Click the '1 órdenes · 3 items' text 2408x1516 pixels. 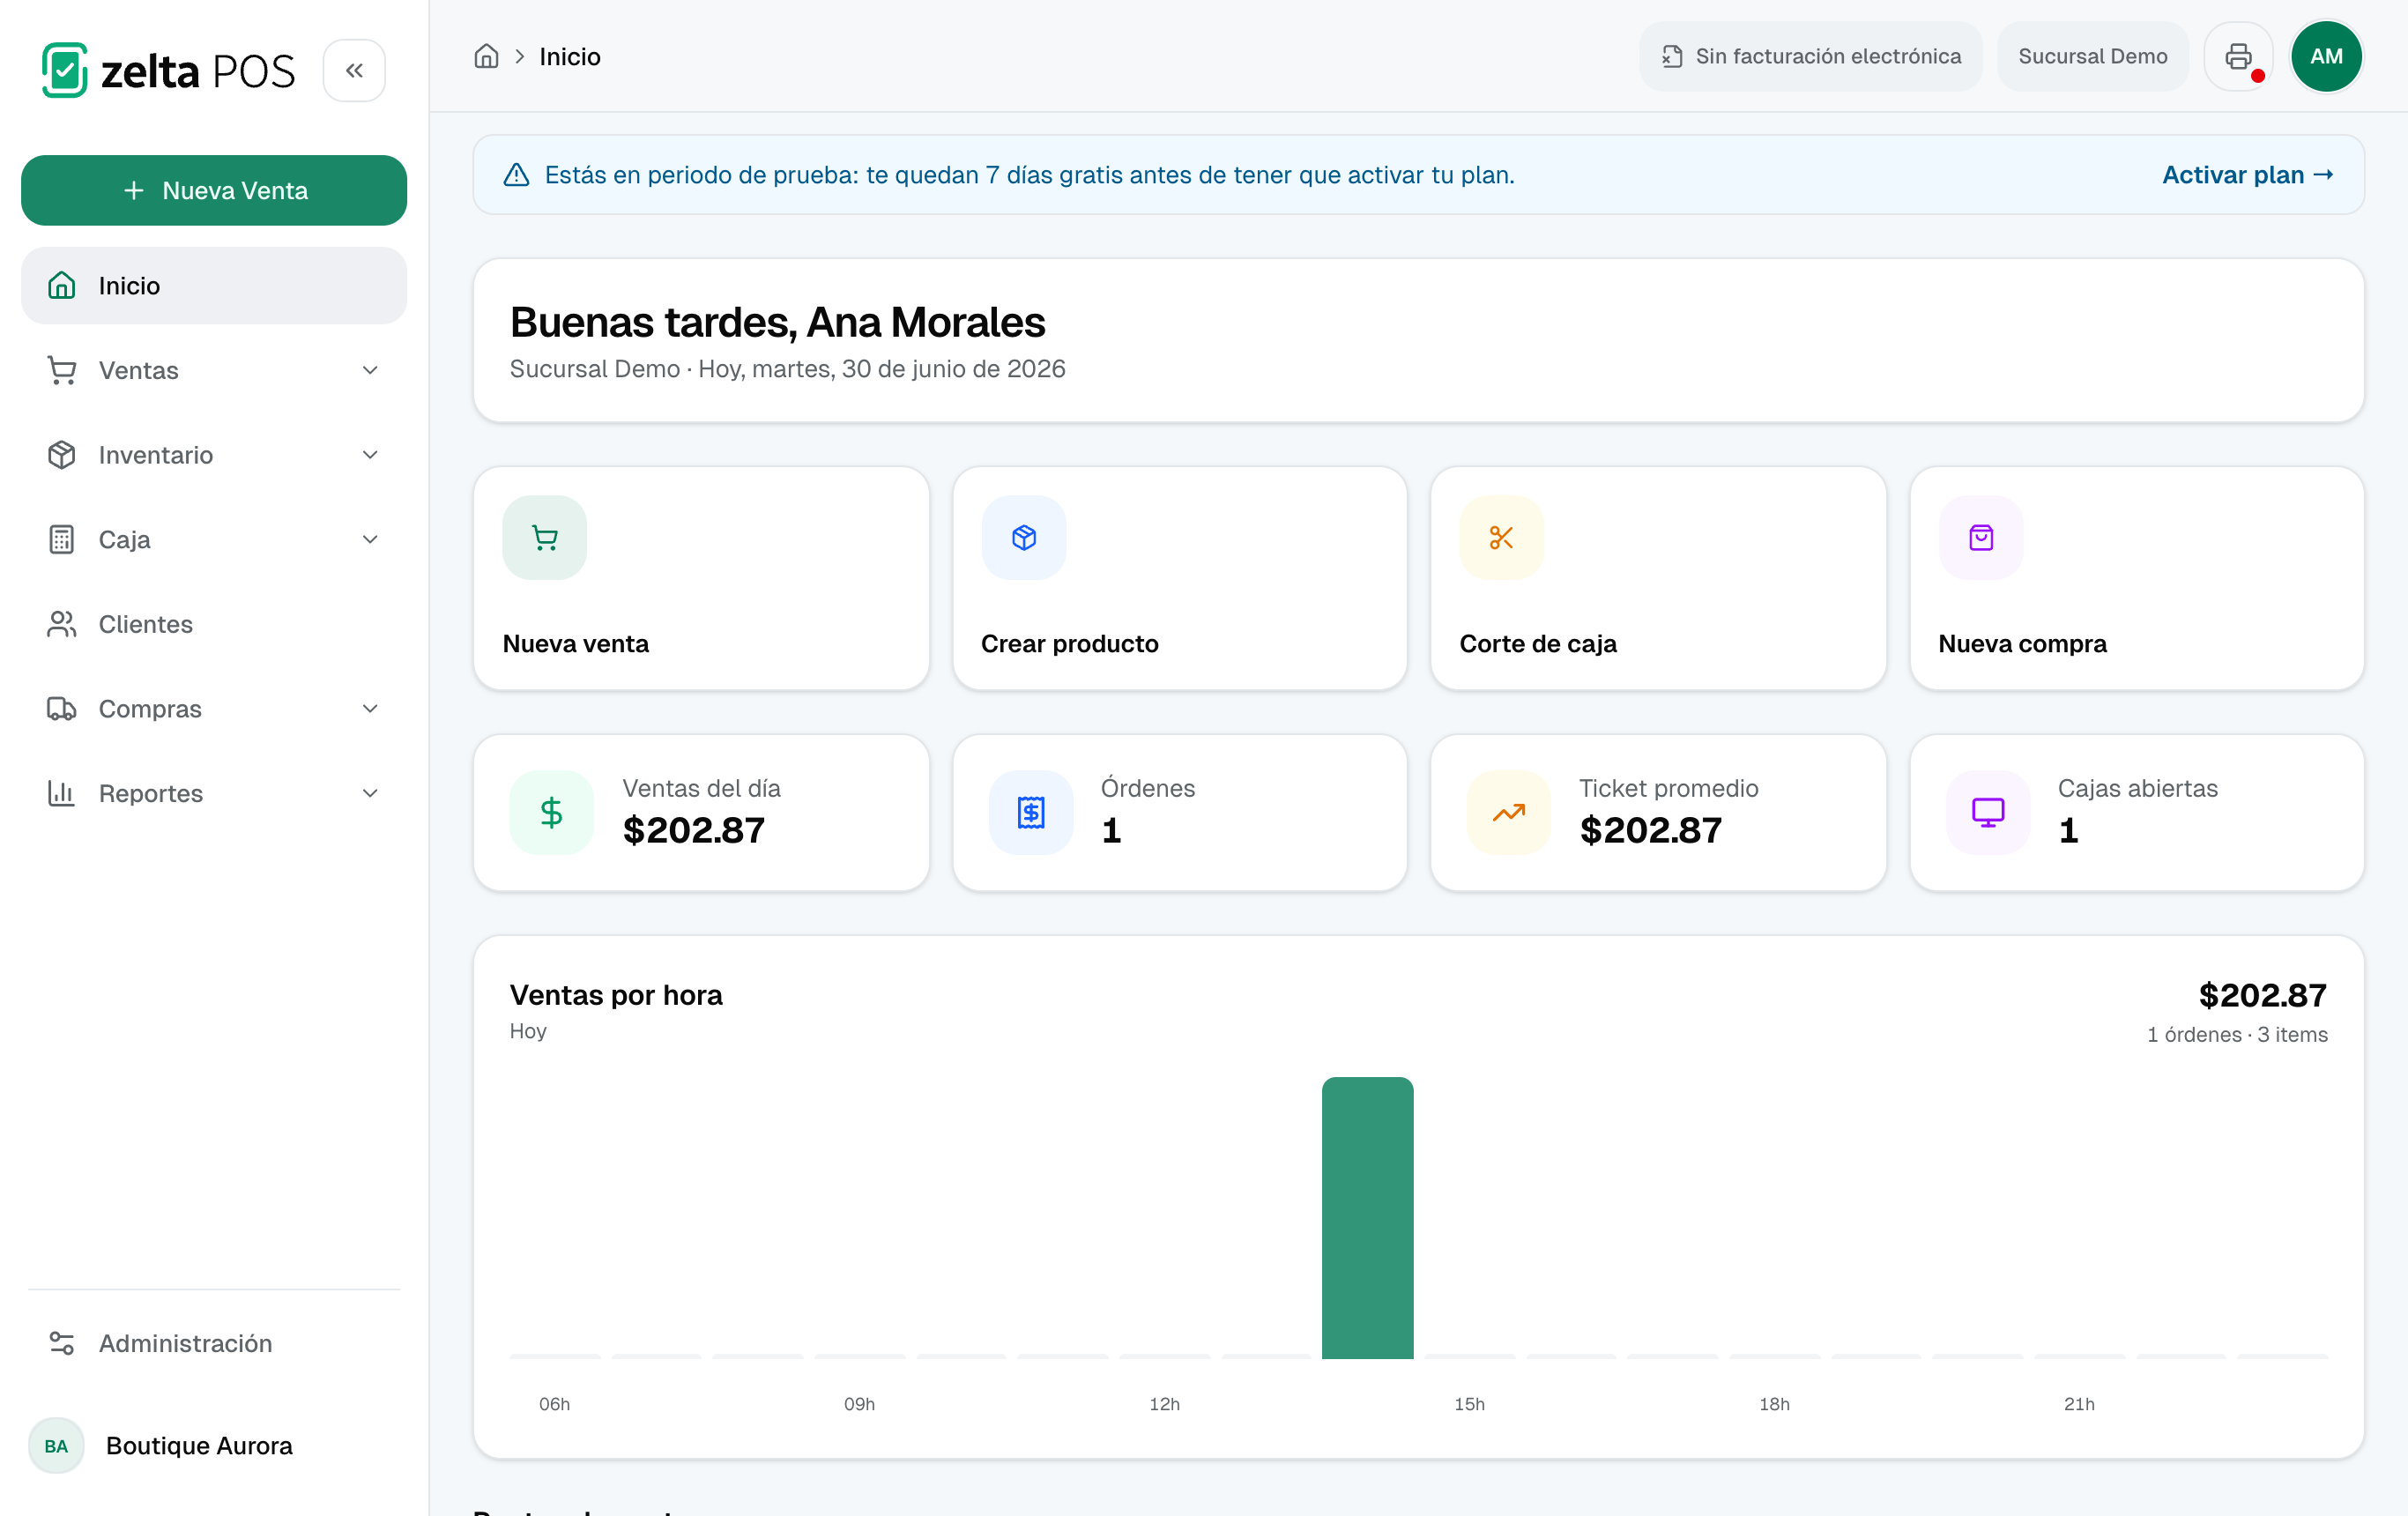pos(2237,1035)
